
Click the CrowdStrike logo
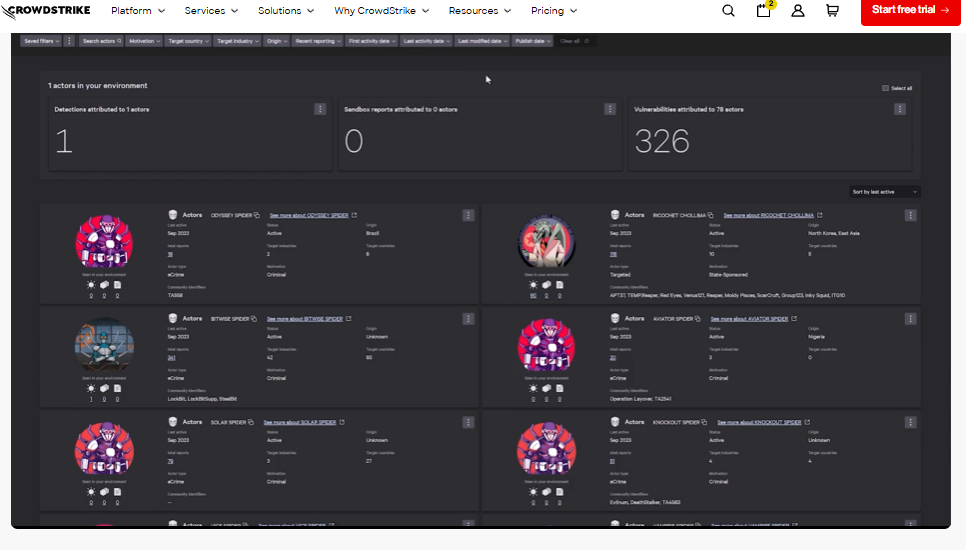tap(46, 11)
